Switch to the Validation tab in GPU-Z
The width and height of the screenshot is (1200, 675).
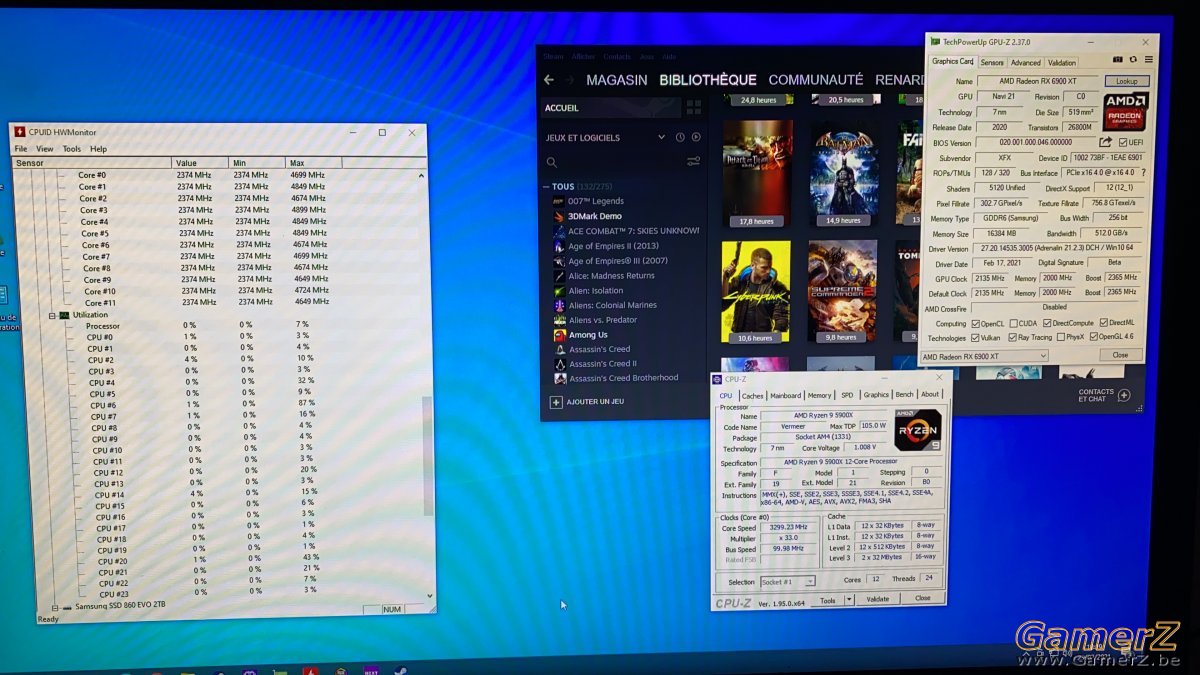(x=1062, y=63)
